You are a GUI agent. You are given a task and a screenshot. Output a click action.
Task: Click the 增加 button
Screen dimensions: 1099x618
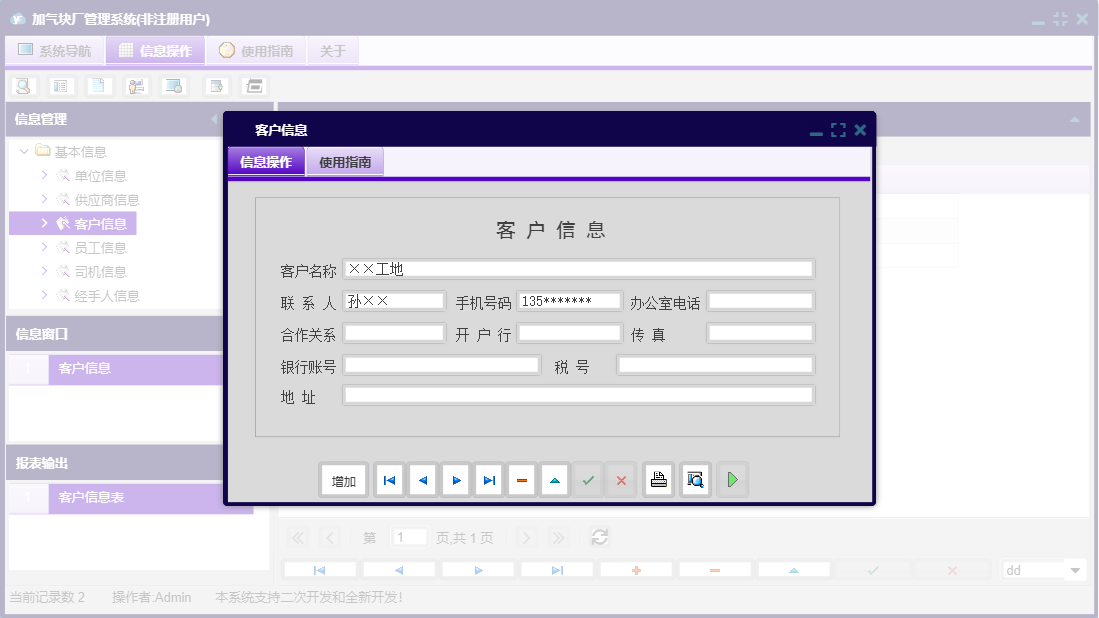pyautogui.click(x=343, y=480)
